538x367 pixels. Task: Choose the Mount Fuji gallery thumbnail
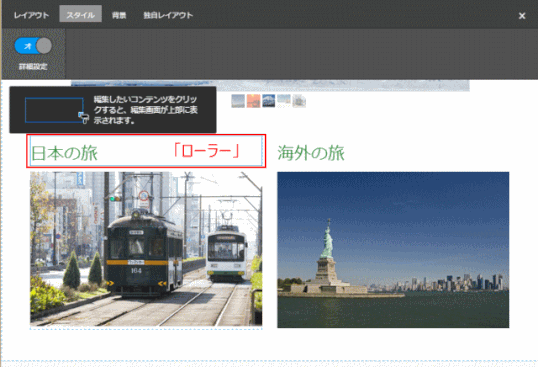(x=269, y=101)
